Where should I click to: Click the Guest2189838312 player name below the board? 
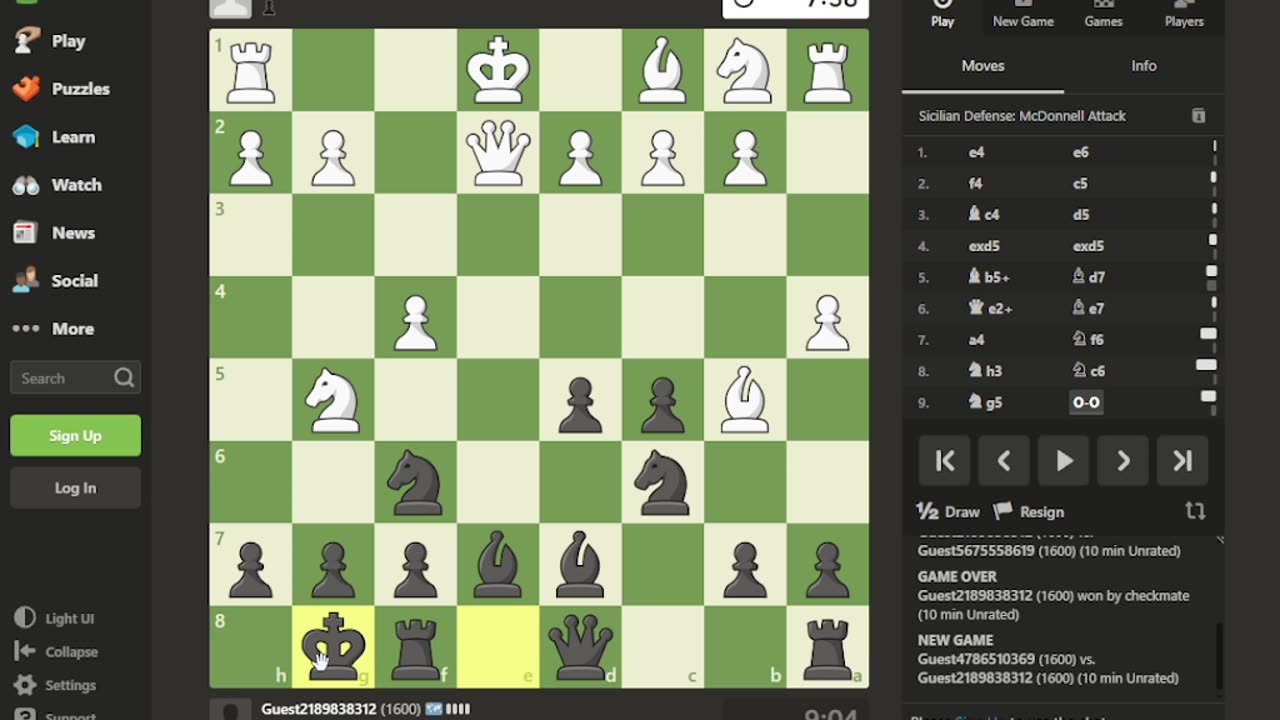pos(319,709)
